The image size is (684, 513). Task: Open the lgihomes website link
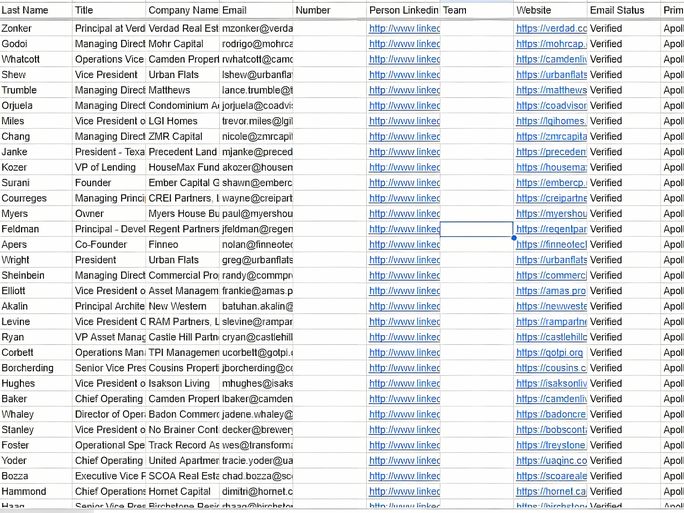[x=551, y=121]
